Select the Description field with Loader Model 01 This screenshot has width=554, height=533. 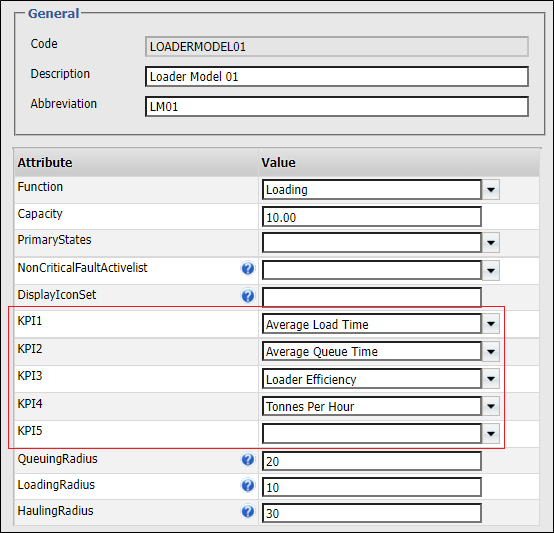(337, 76)
